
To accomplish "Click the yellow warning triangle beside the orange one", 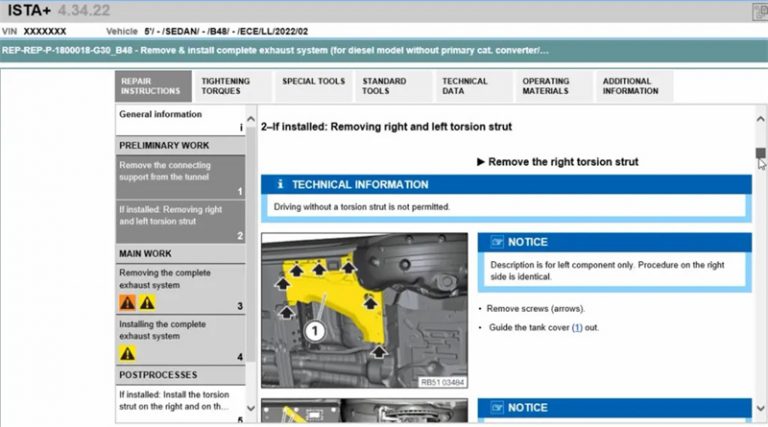I will point(147,302).
